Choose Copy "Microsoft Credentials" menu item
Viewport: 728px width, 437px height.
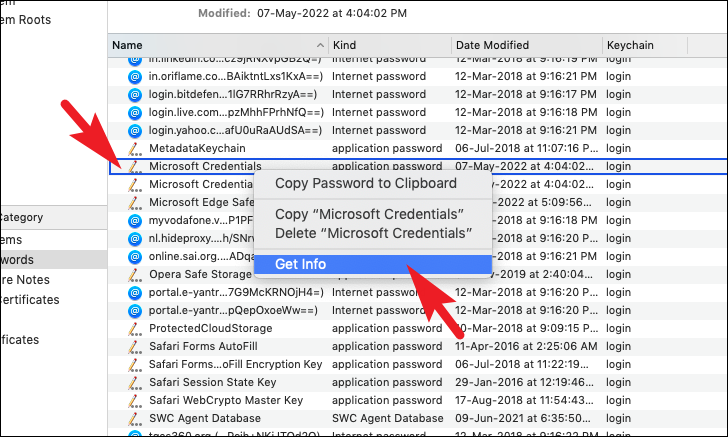click(x=370, y=214)
